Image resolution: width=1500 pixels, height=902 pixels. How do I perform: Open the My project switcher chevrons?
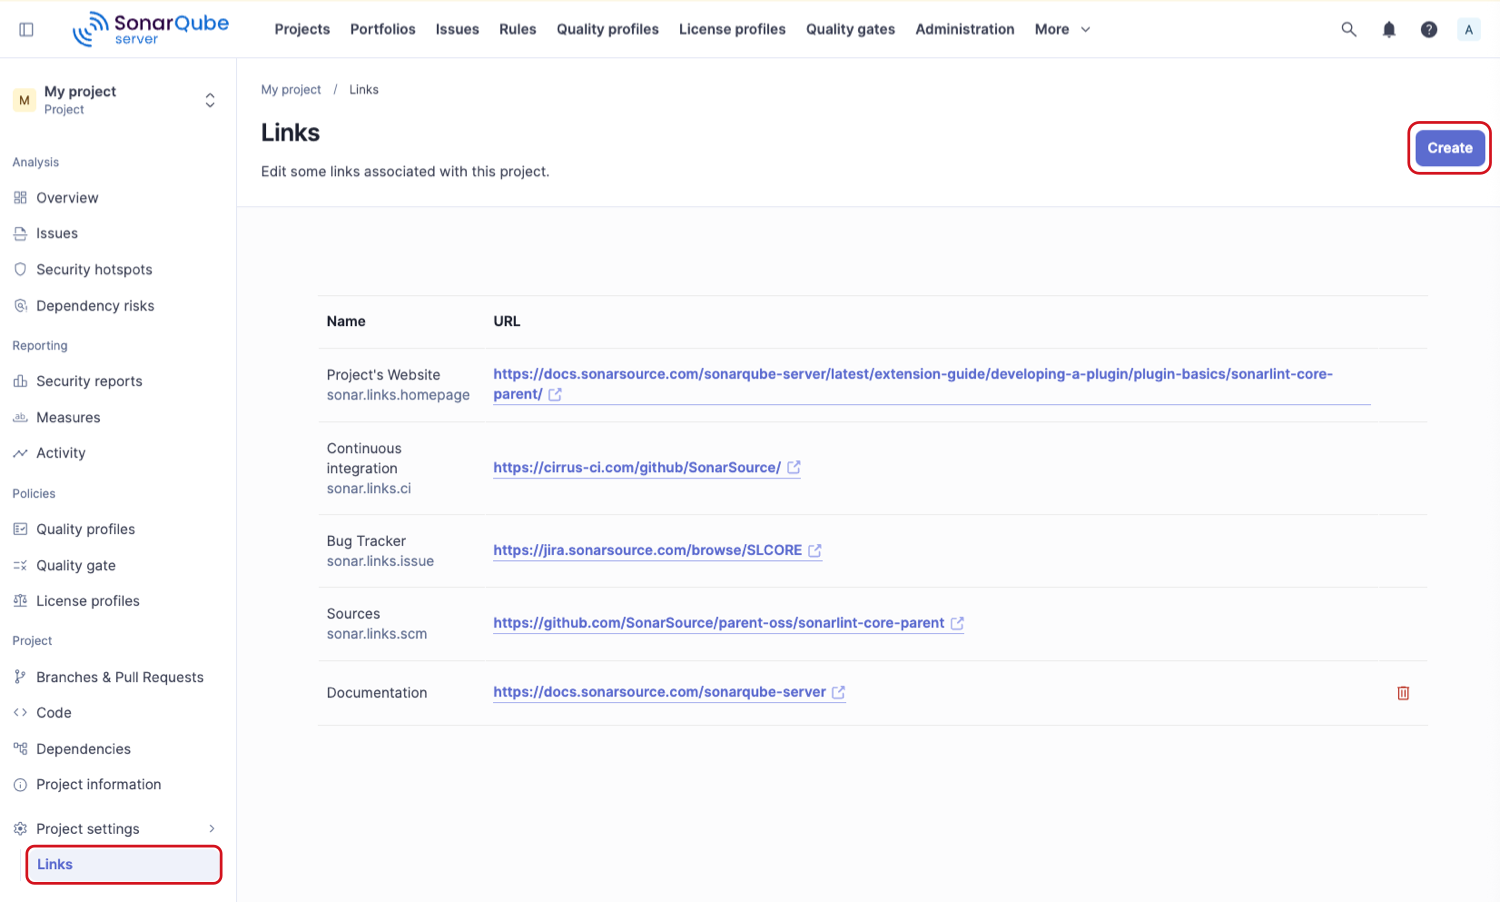(x=210, y=100)
